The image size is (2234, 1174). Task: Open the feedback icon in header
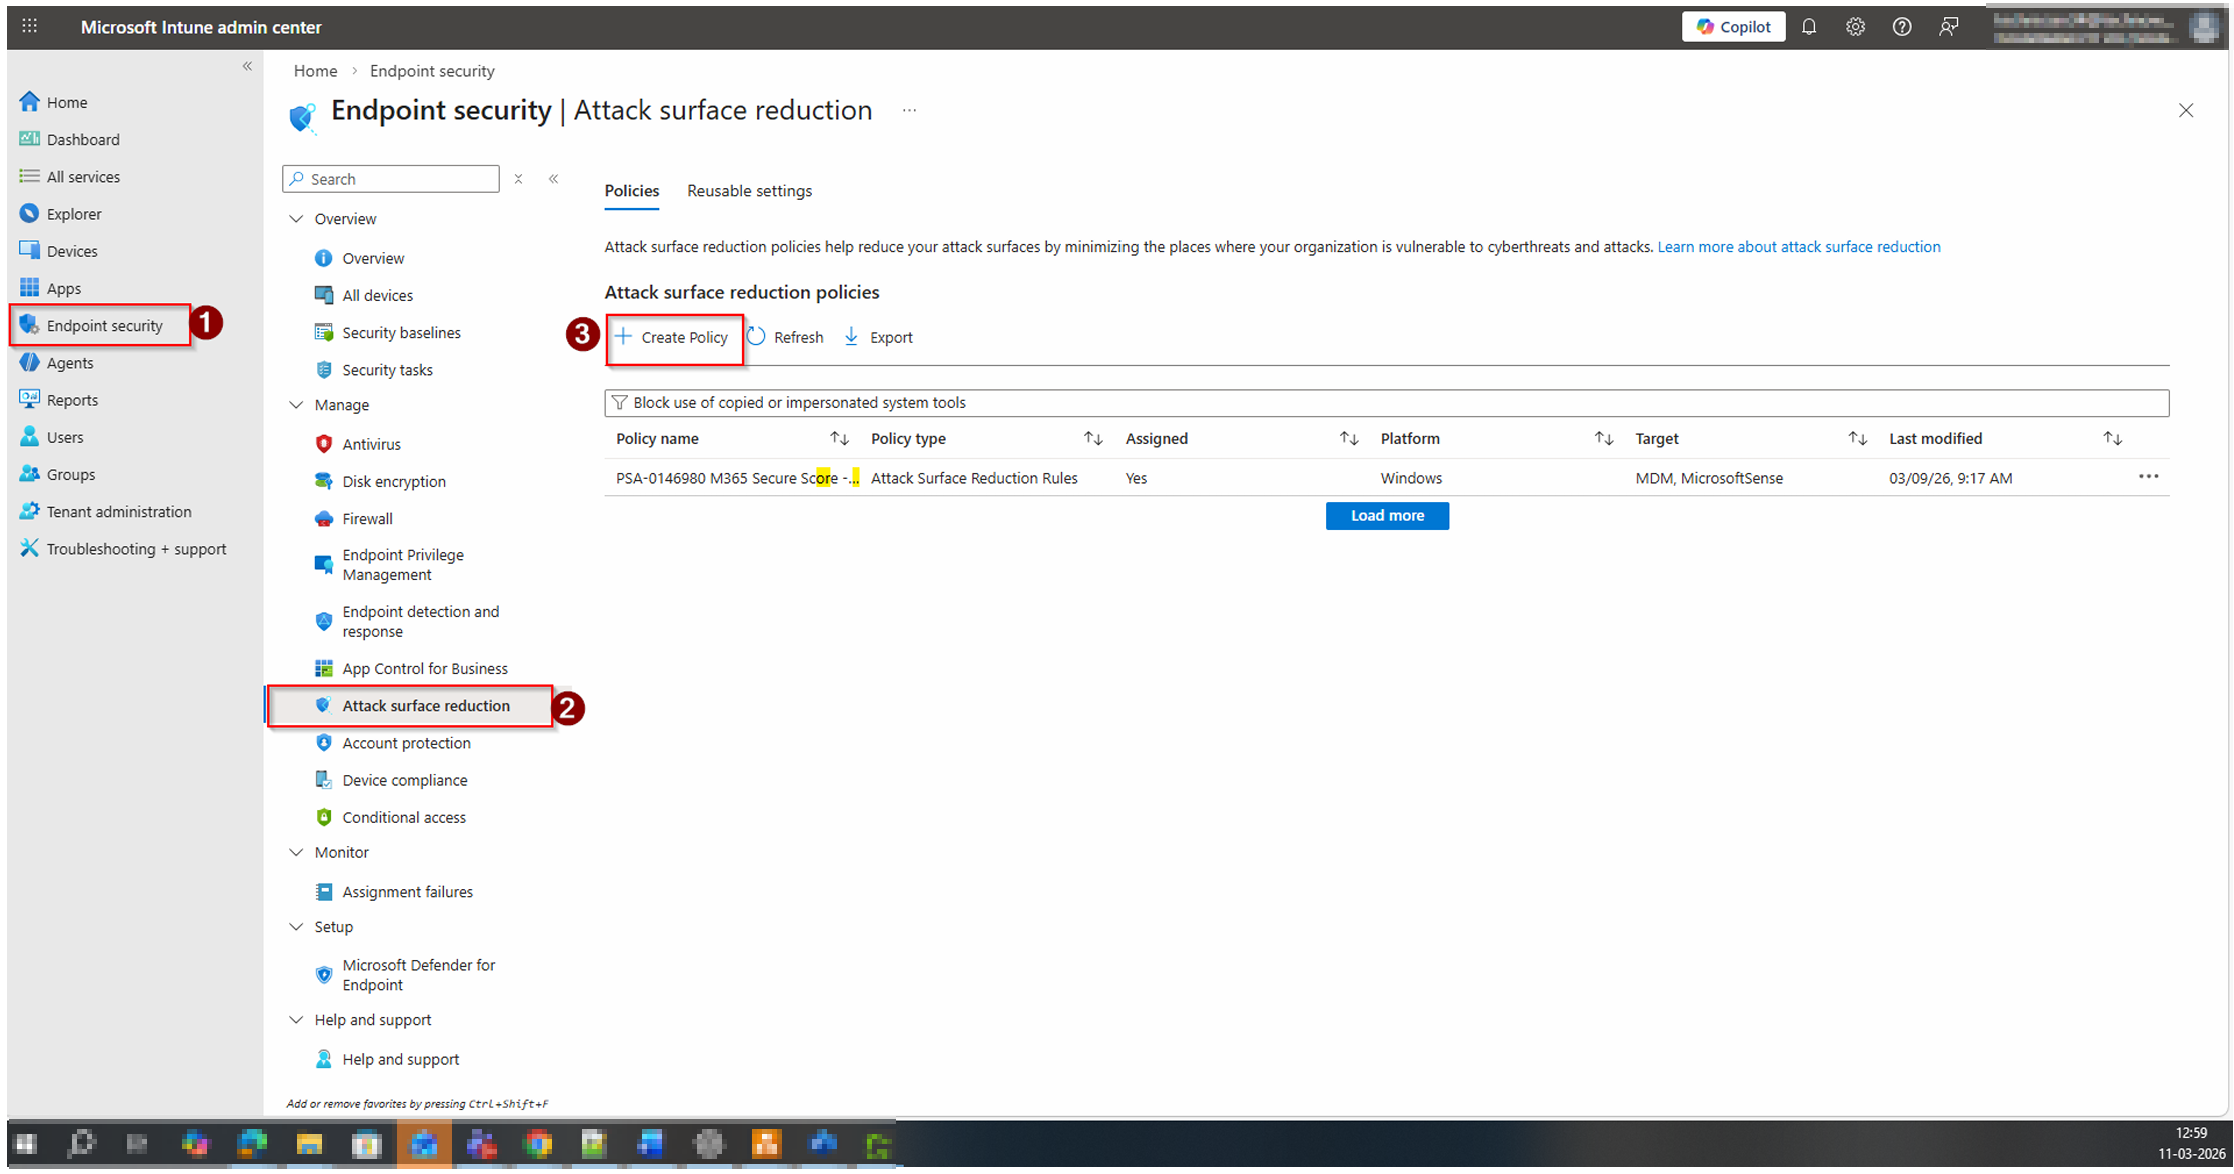(1948, 27)
